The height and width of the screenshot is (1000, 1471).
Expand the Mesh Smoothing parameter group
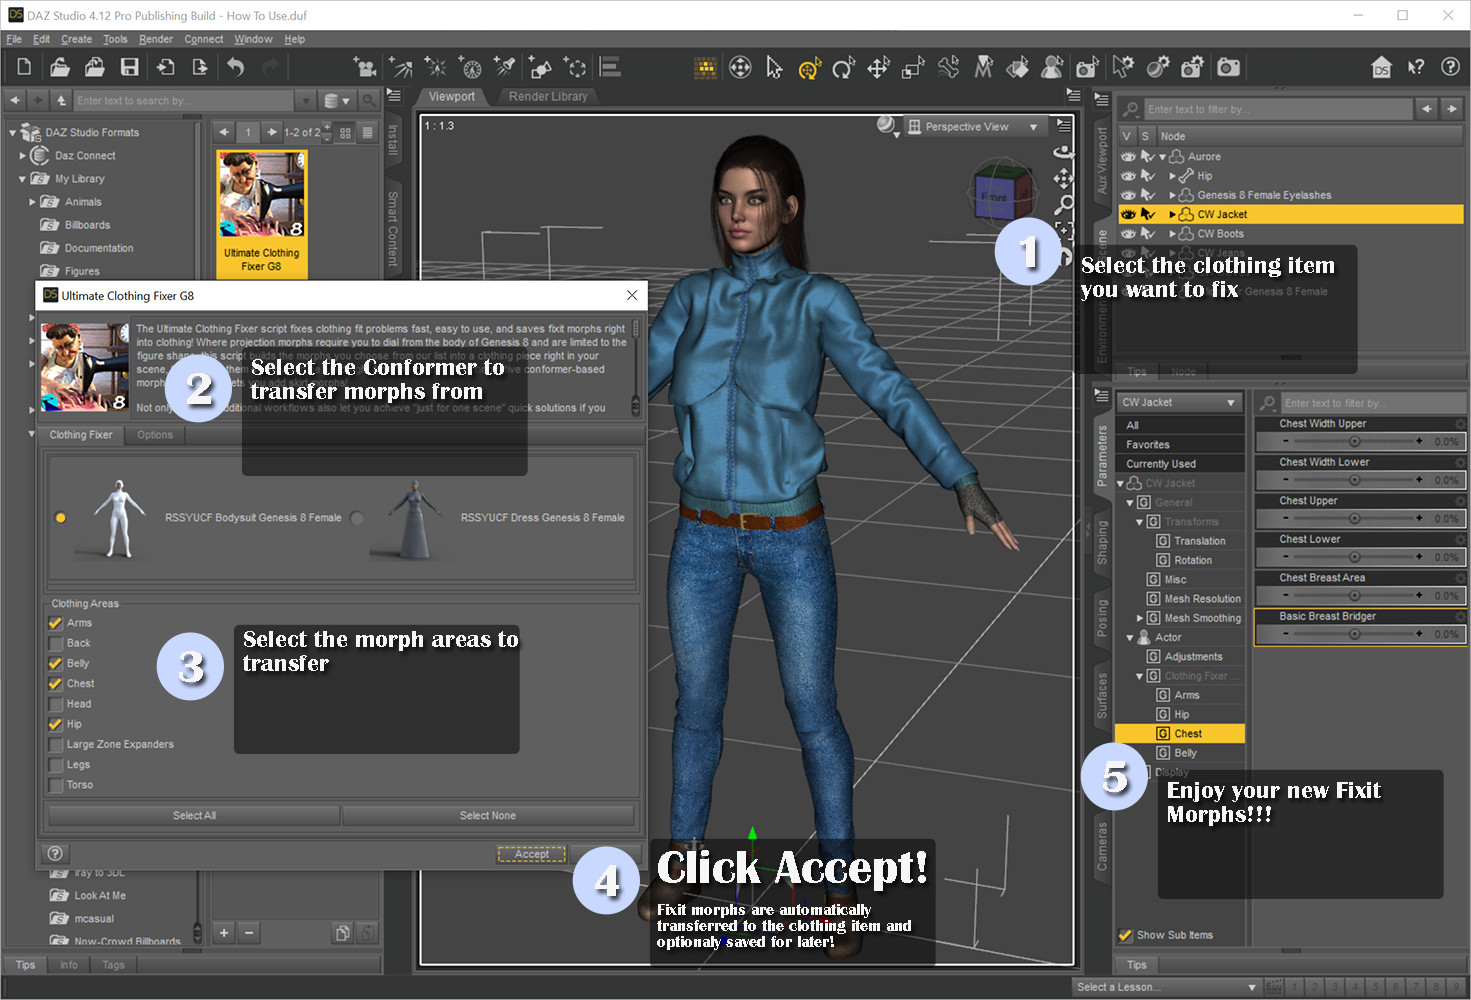(x=1140, y=618)
